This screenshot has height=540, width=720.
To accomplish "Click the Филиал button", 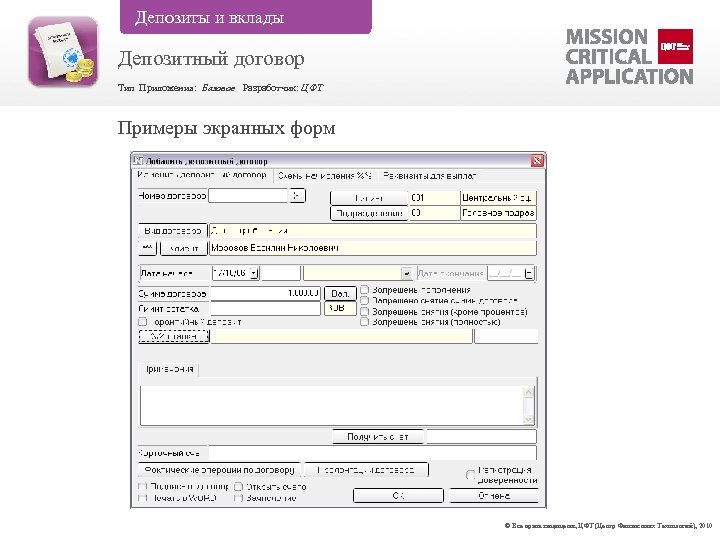I will 369,198.
